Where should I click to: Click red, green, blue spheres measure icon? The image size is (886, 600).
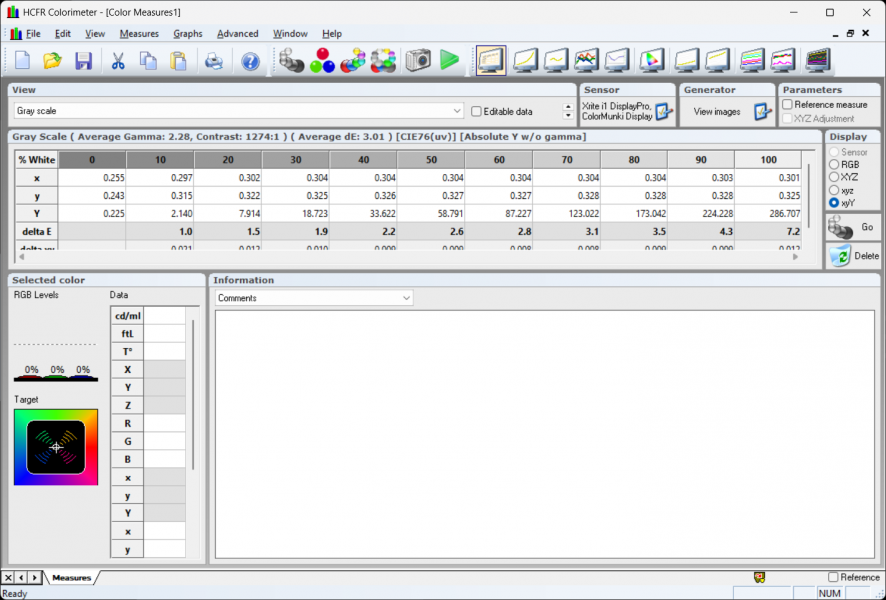point(322,61)
